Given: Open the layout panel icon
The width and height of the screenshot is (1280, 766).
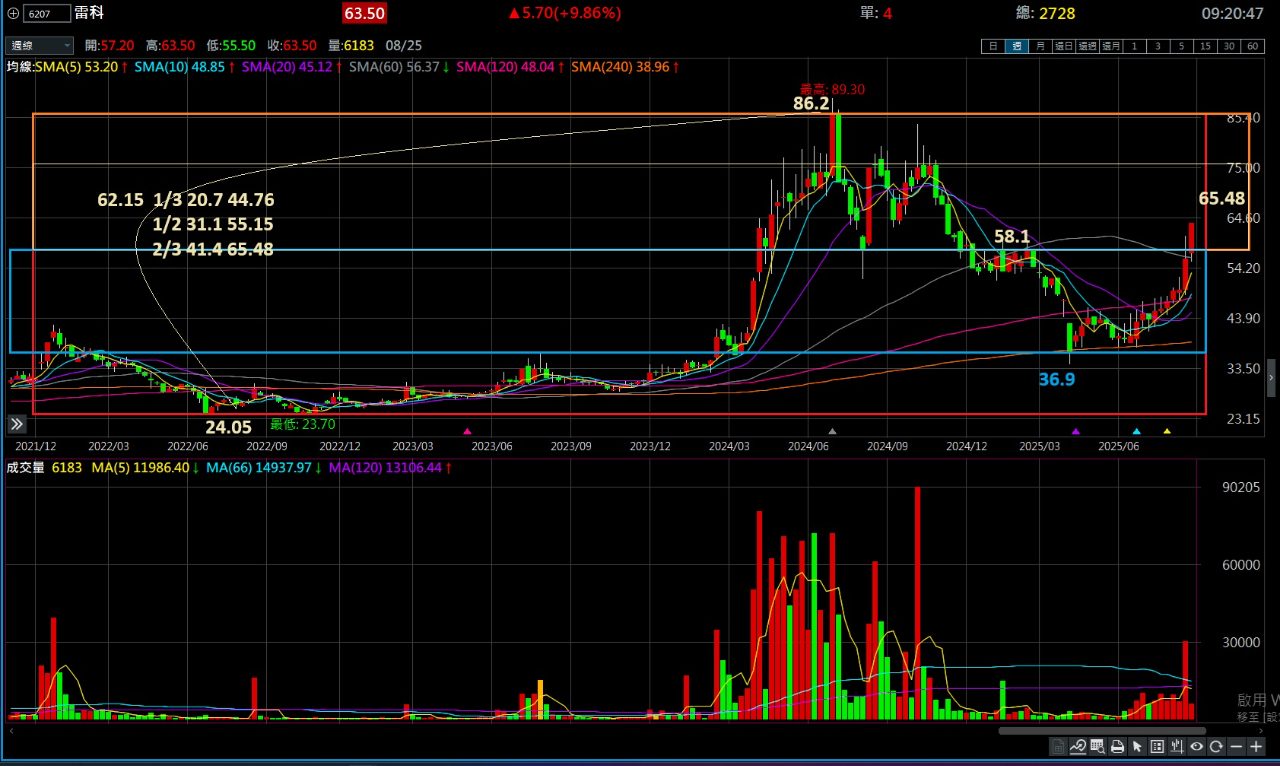Looking at the screenshot, I should [x=1157, y=747].
